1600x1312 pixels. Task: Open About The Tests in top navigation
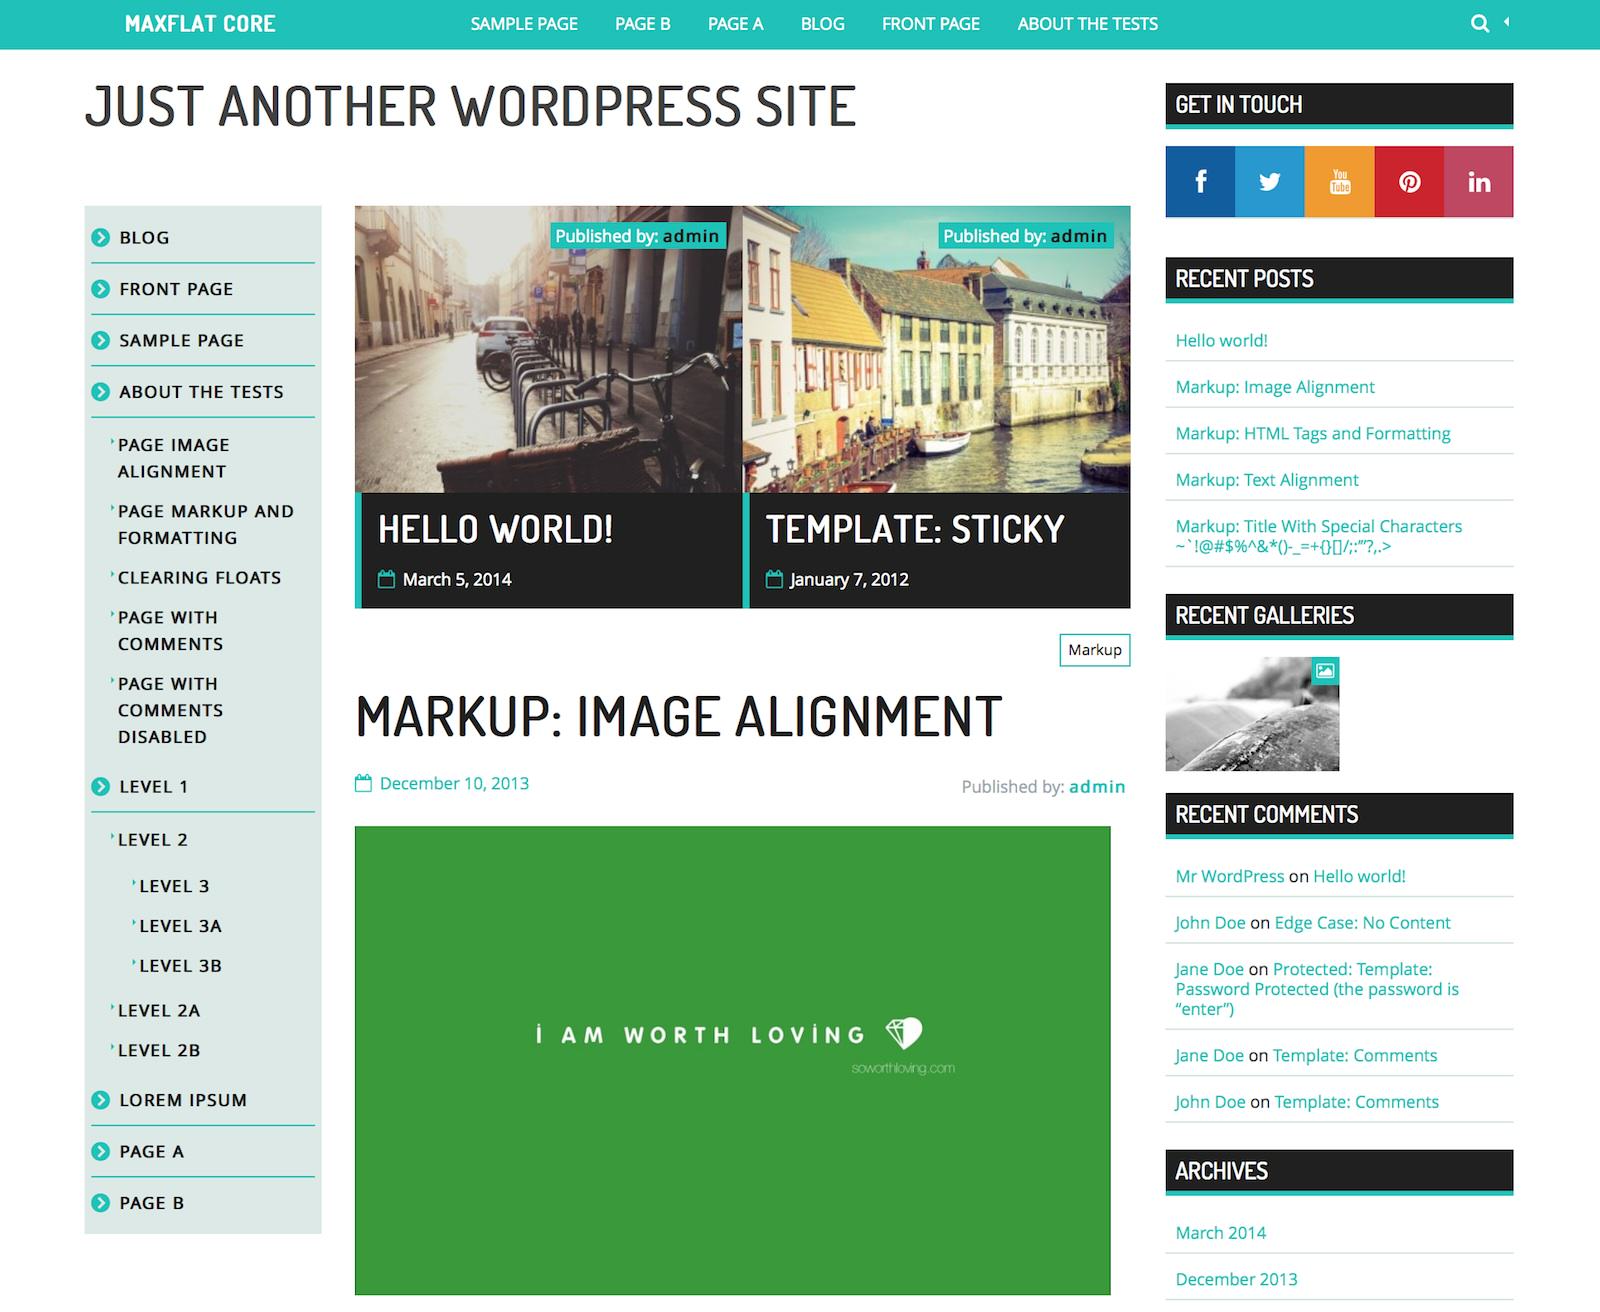coord(1087,24)
